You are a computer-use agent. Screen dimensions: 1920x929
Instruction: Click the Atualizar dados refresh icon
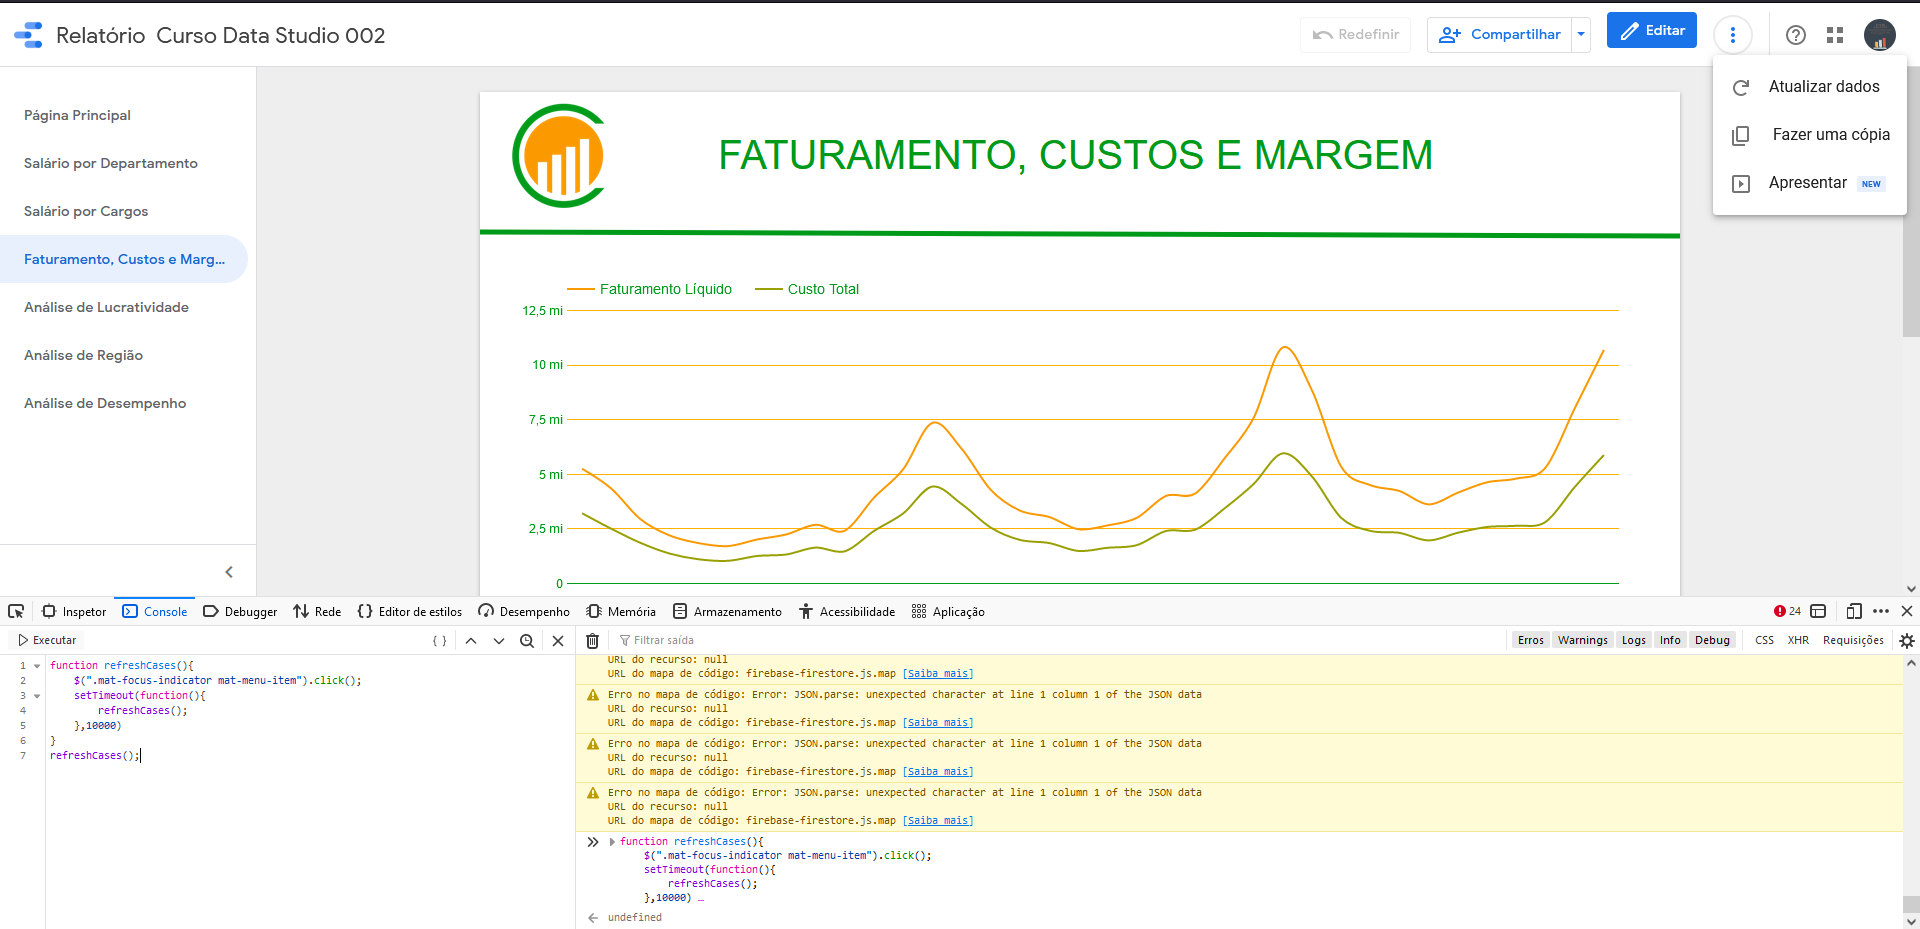coord(1741,87)
